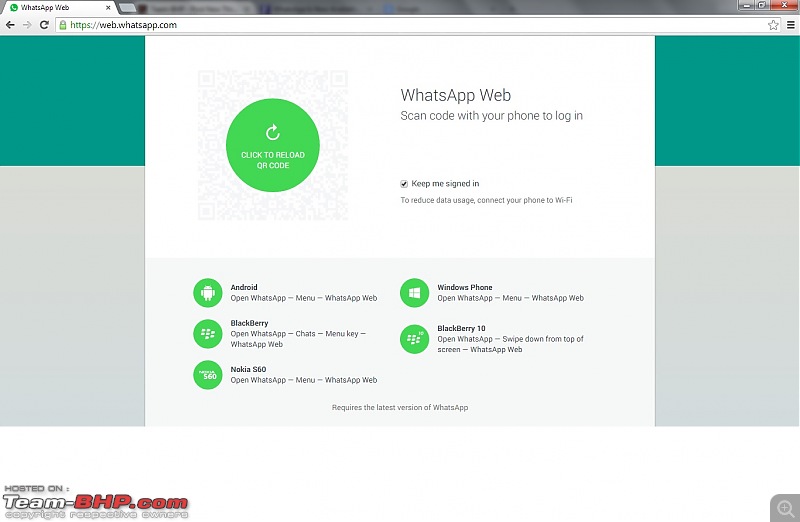This screenshot has width=800, height=522.
Task: Click the WhatsApp Web heading text
Action: pyautogui.click(x=456, y=95)
